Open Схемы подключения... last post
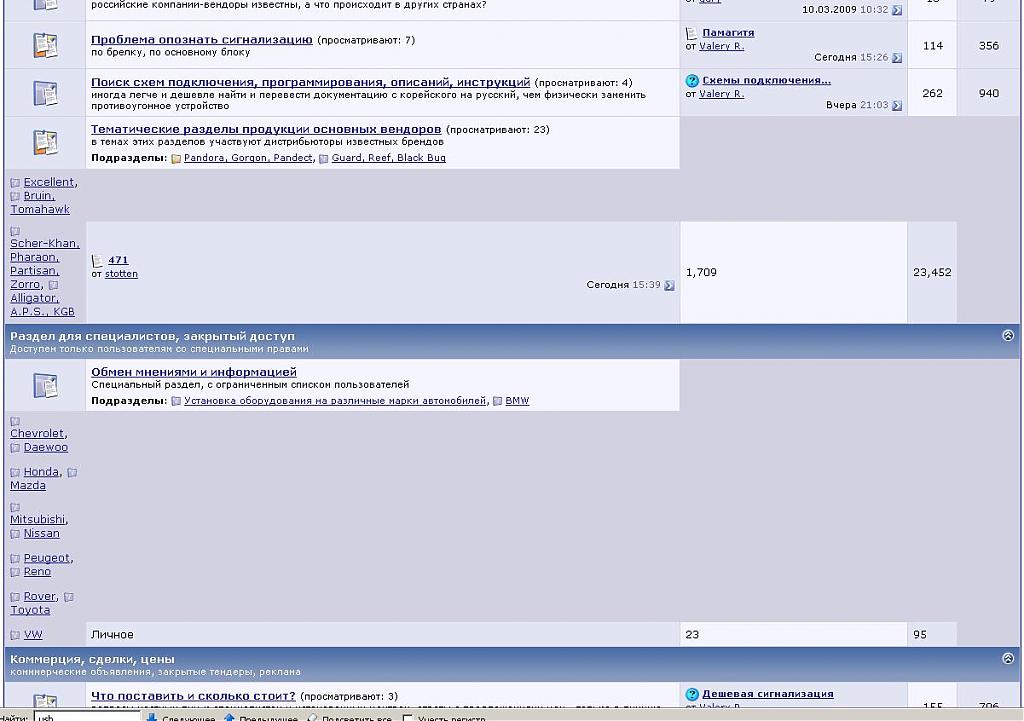The width and height of the screenshot is (1024, 721). (767, 80)
